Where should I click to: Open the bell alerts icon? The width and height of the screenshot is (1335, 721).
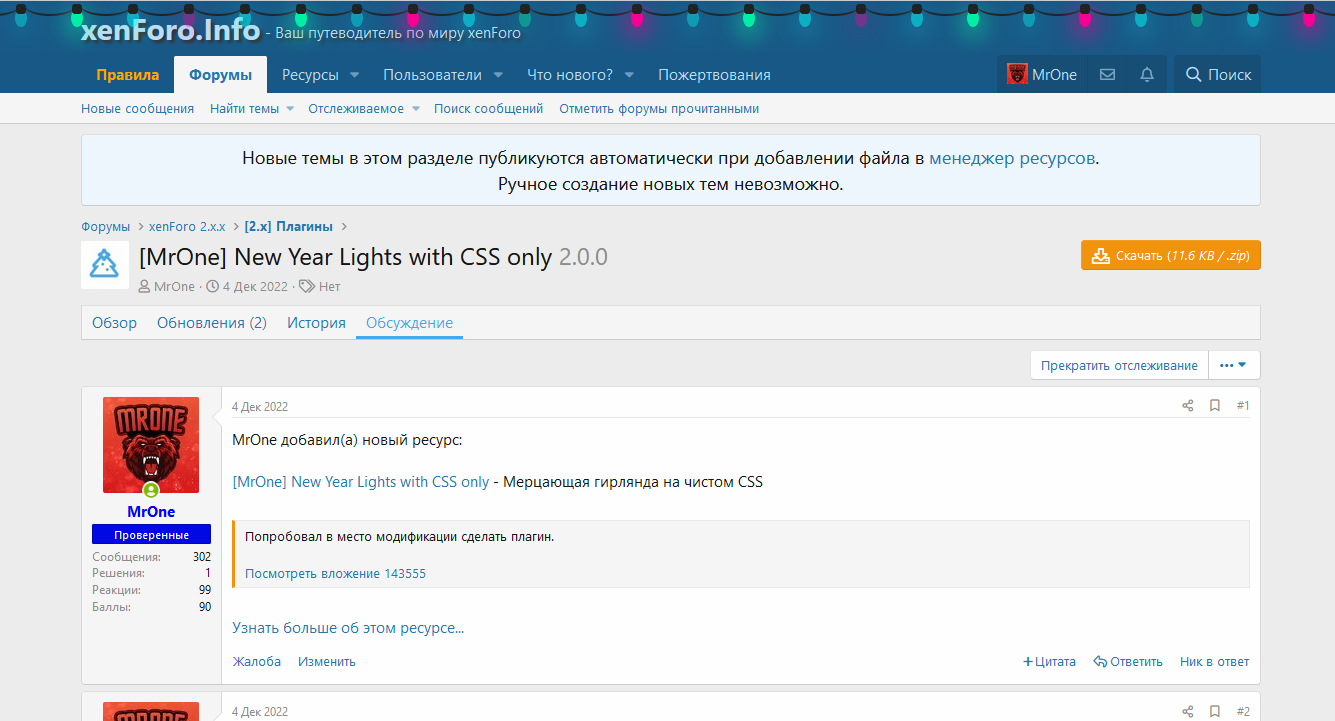1147,75
